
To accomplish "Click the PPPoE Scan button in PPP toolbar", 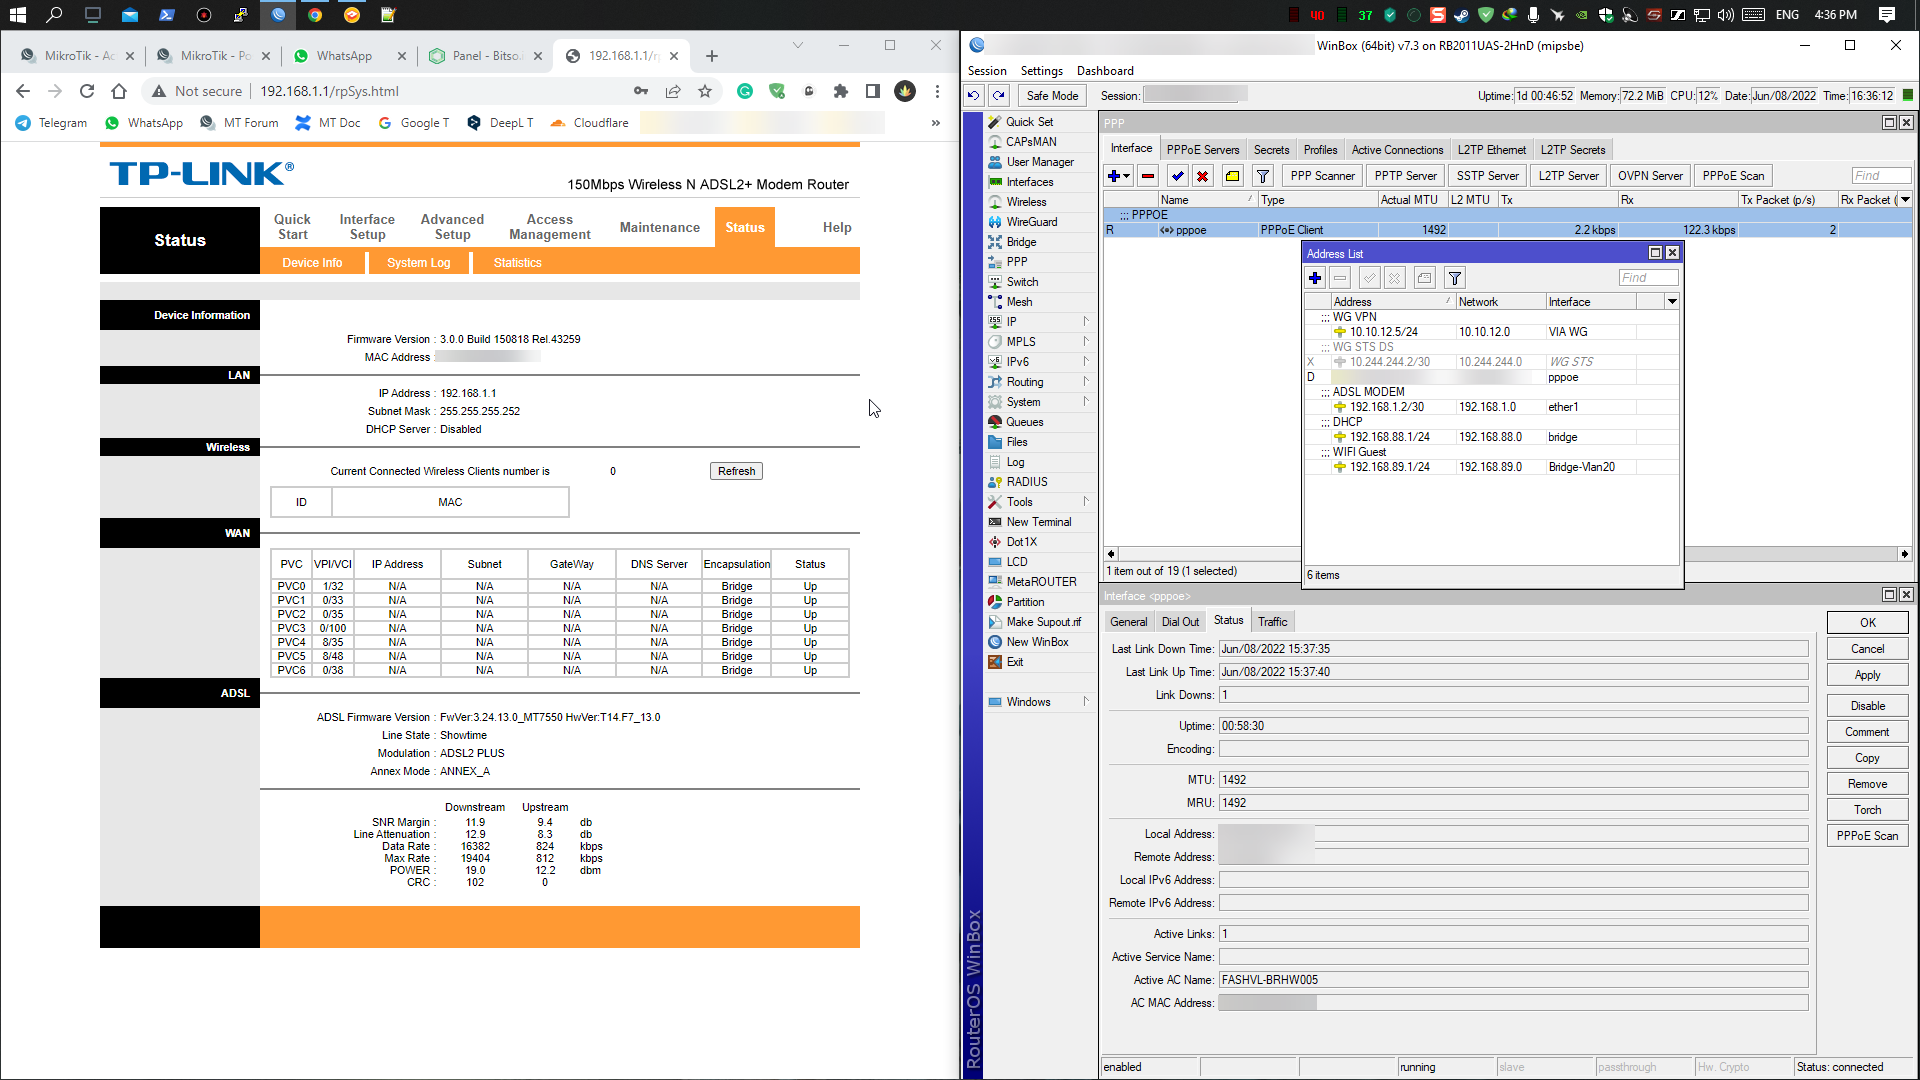I will coord(1733,176).
